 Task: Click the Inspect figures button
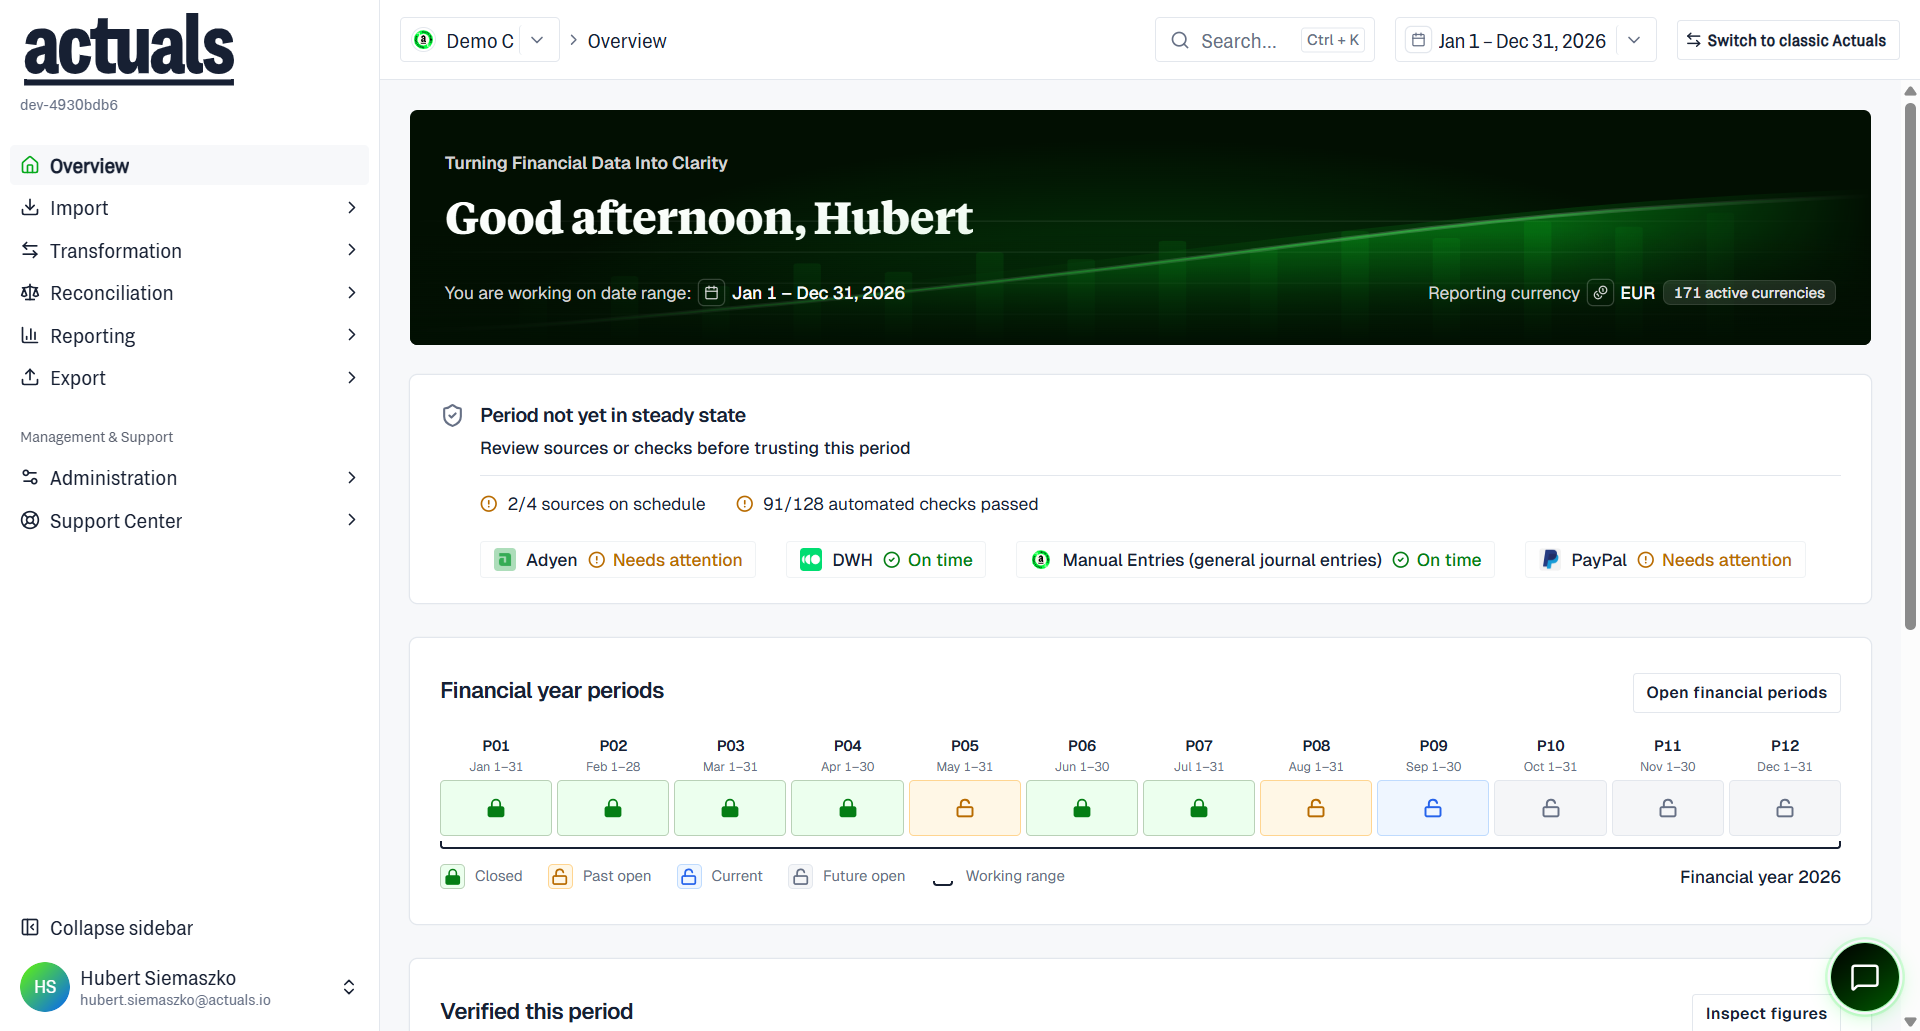click(x=1766, y=1013)
